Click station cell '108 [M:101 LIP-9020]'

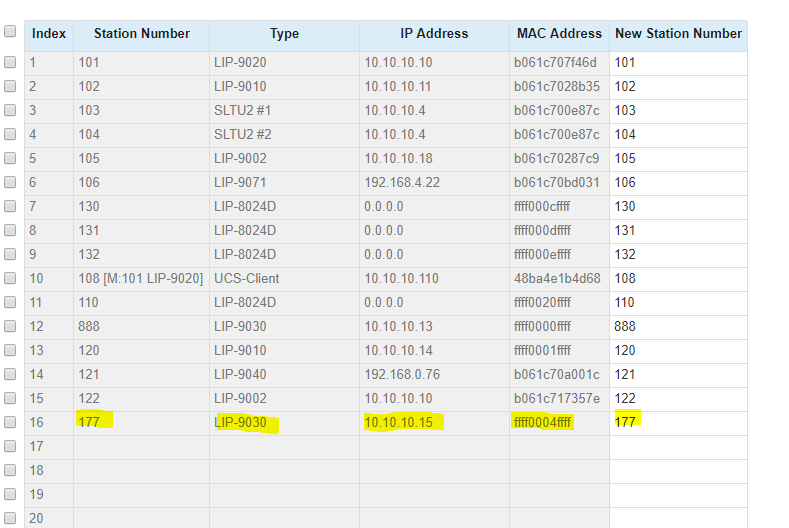[x=140, y=279]
